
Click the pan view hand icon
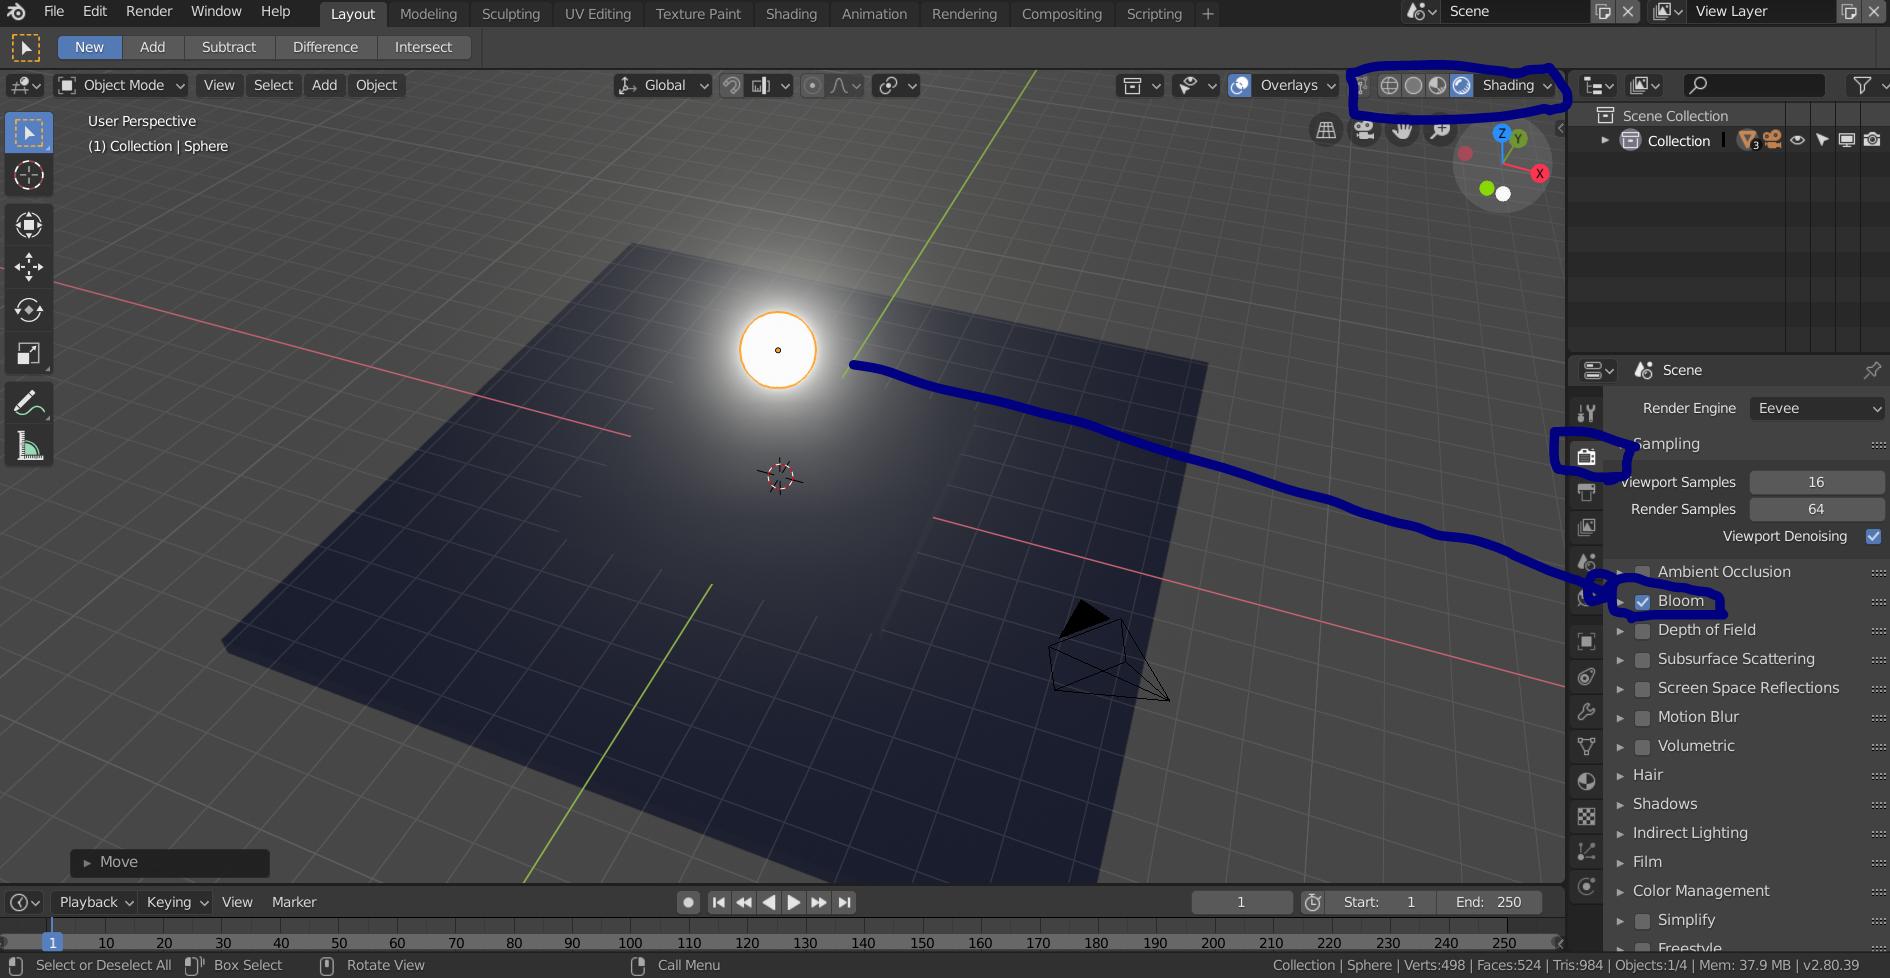[x=1402, y=130]
